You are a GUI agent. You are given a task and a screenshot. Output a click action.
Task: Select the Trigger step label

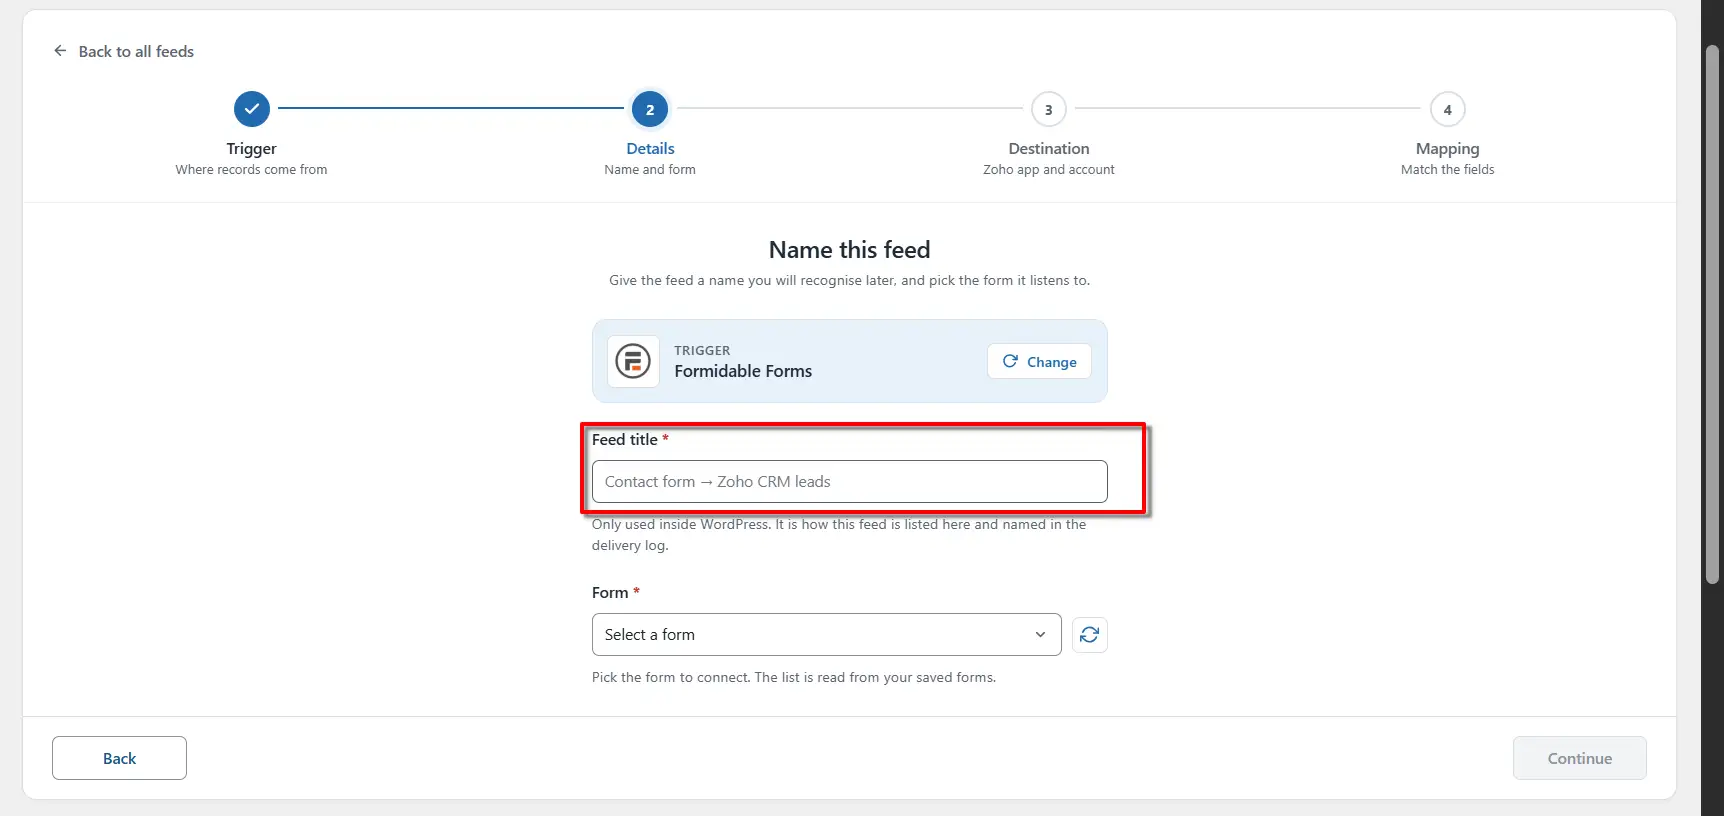pyautogui.click(x=252, y=148)
